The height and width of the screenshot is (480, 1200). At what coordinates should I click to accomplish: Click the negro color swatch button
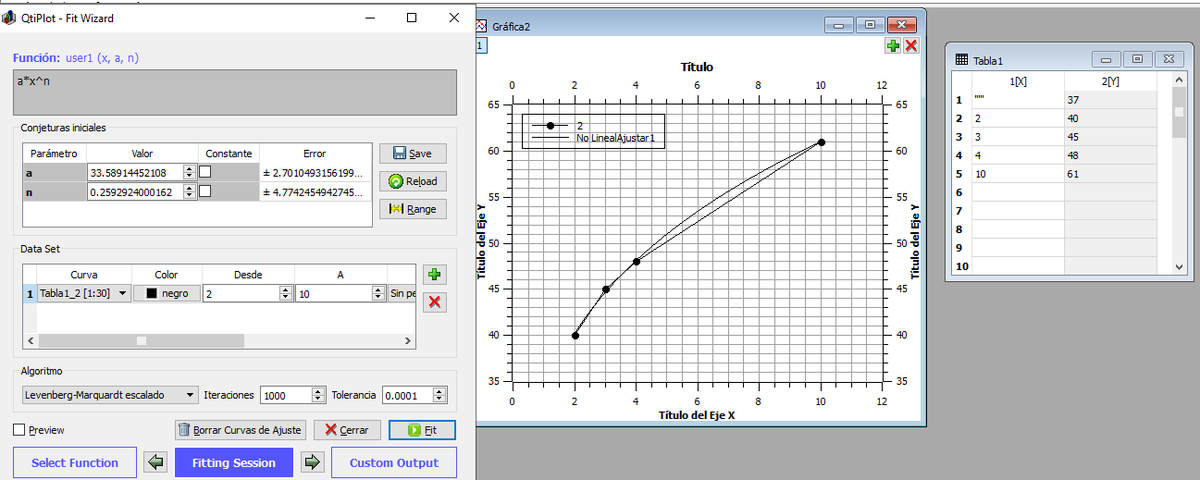tap(168, 294)
